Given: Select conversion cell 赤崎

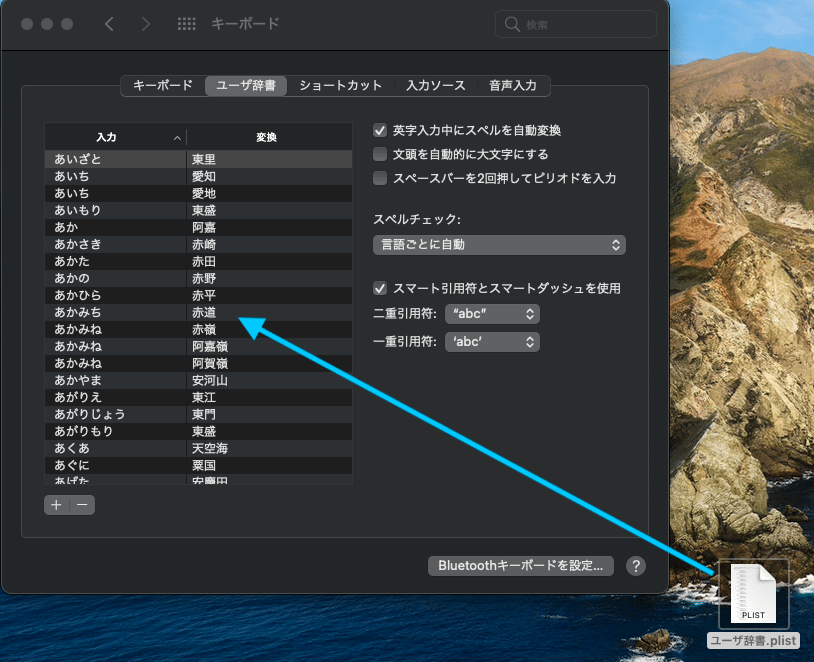Looking at the screenshot, I should point(269,245).
